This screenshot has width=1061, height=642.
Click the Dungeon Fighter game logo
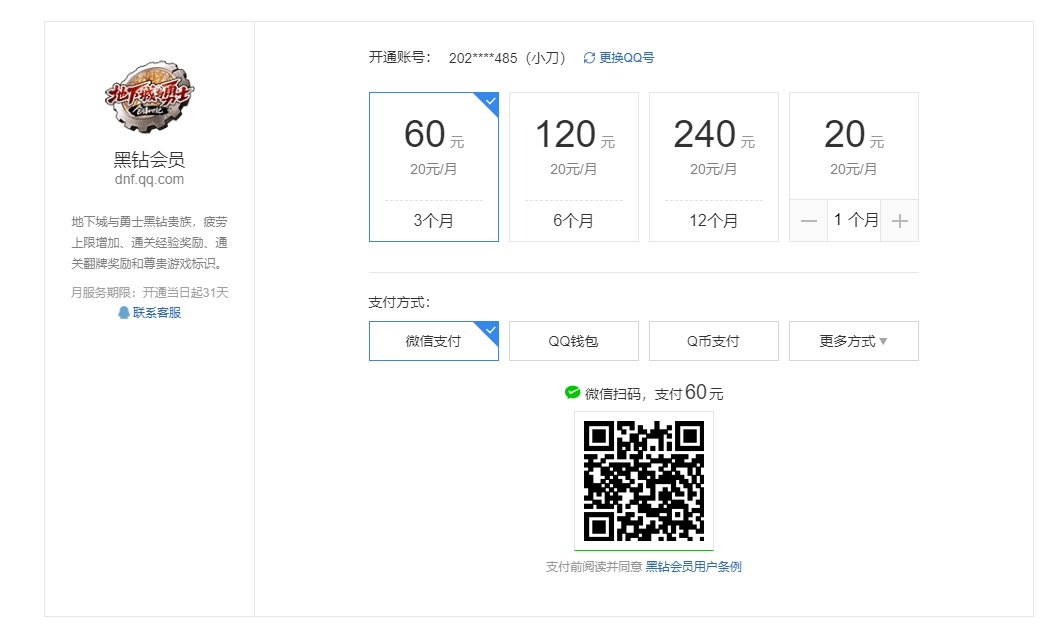click(x=149, y=97)
